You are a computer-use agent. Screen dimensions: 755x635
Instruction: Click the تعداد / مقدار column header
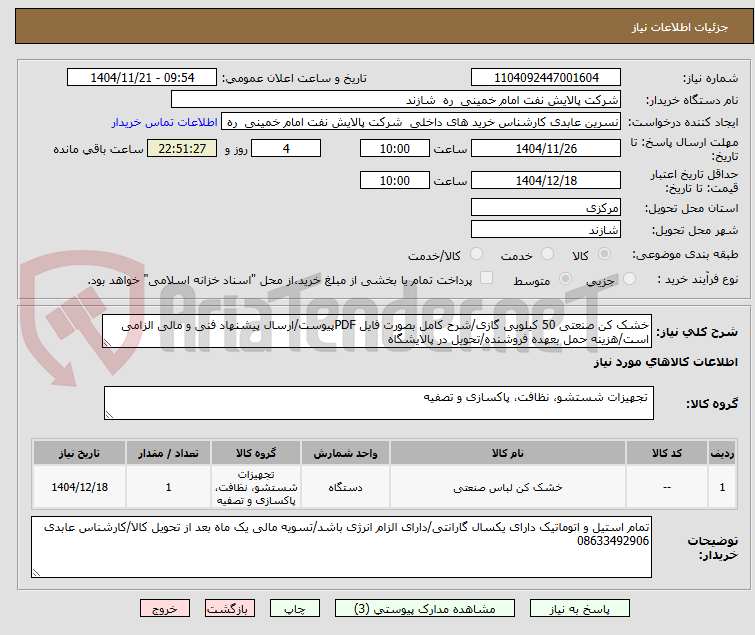[169, 453]
